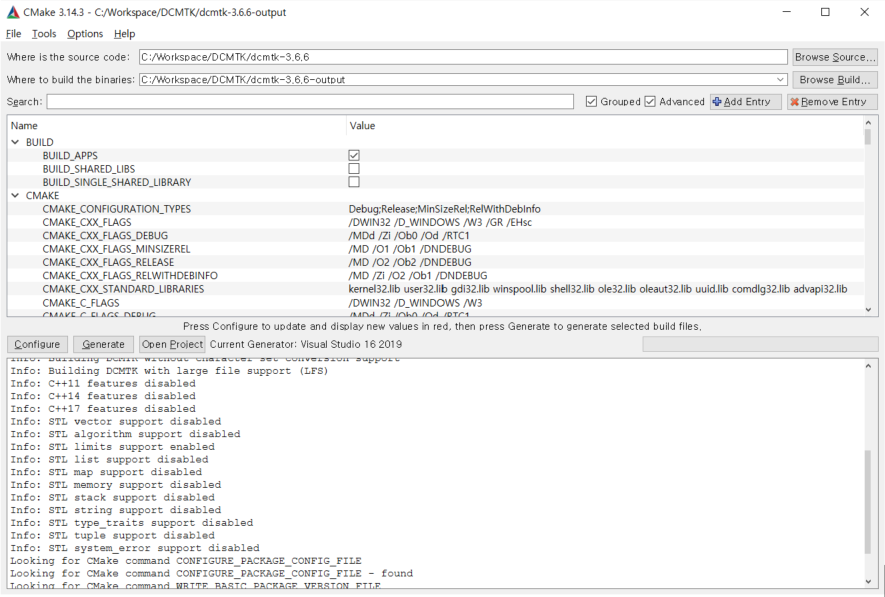Uncheck the BUILD_APPS checkbox
885x597 pixels.
[354, 155]
